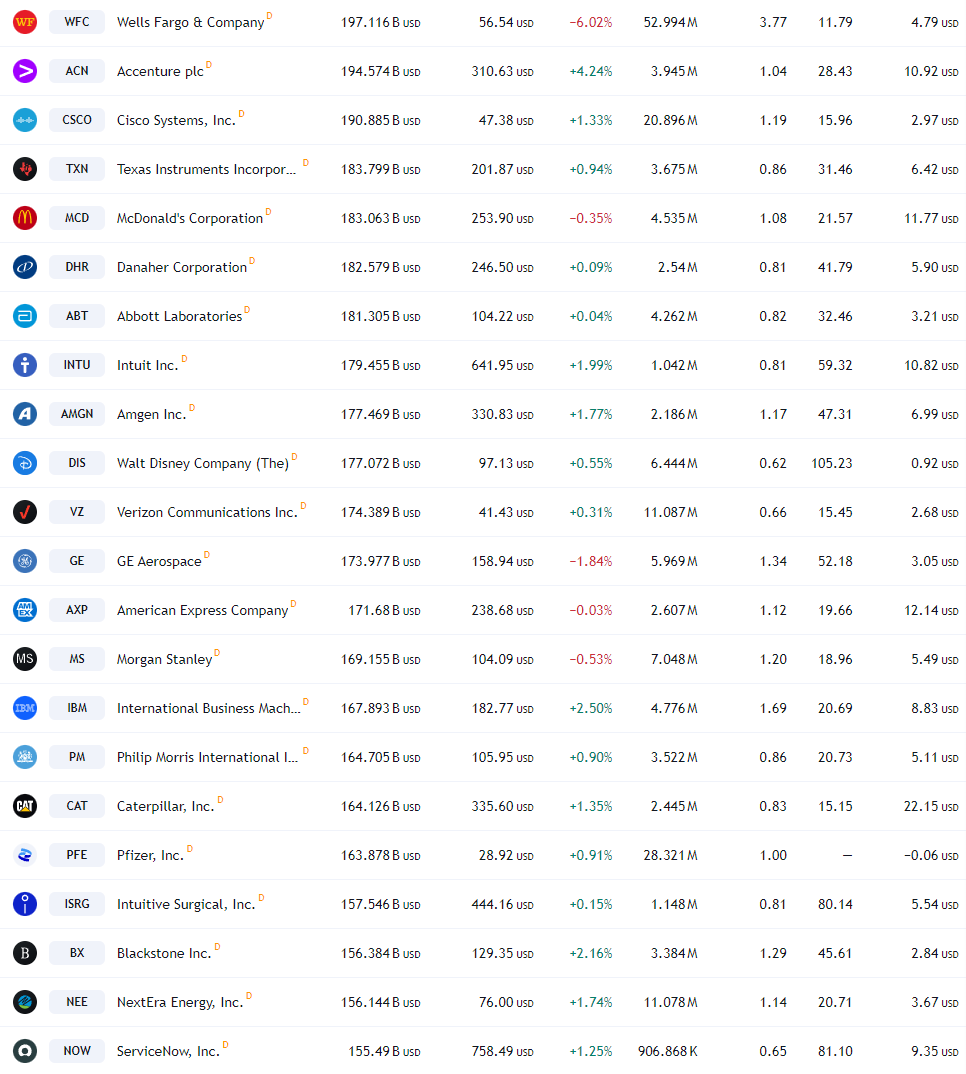966x1074 pixels.
Task: Click ServiceNow volume 906.868 K
Action: point(667,1051)
